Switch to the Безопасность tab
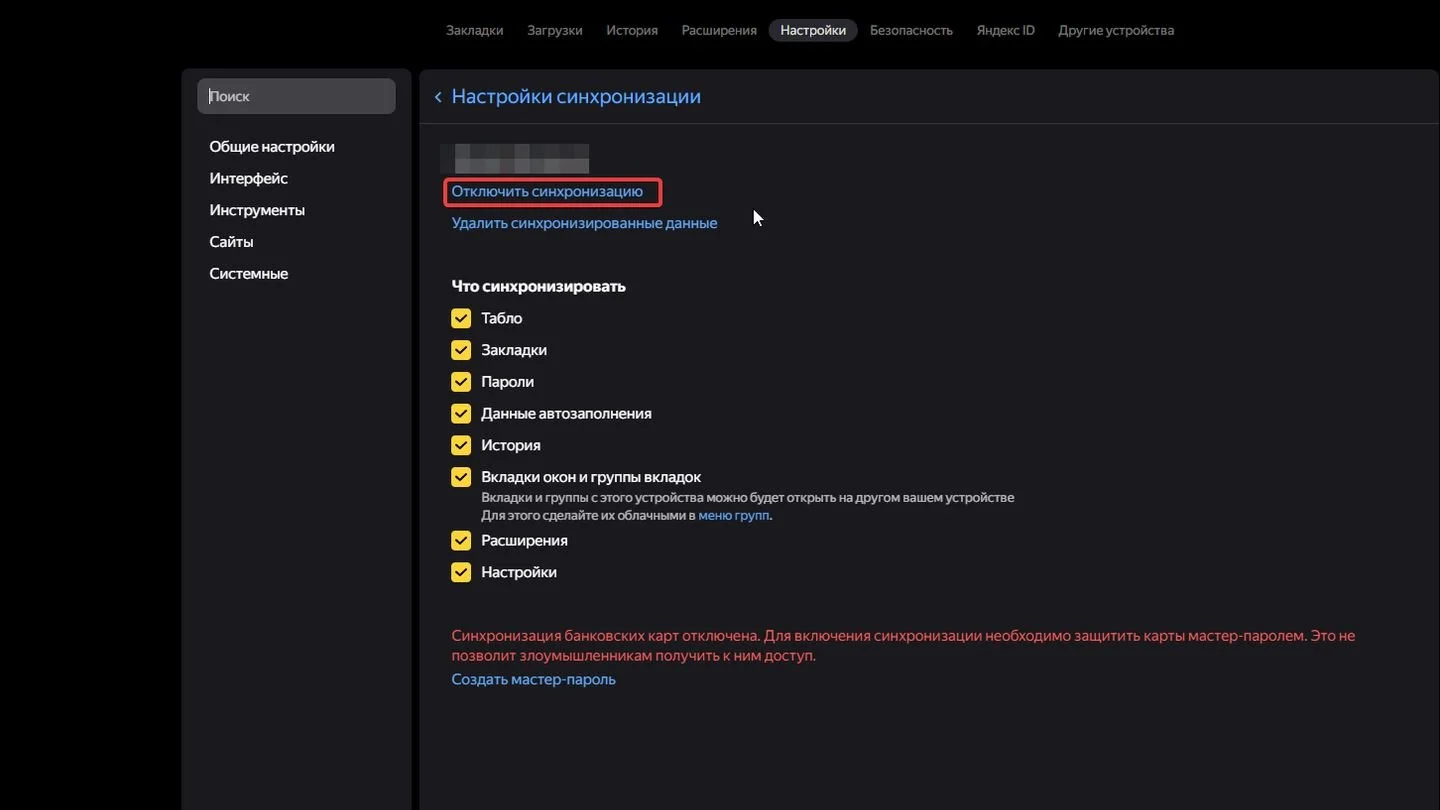 pos(911,30)
